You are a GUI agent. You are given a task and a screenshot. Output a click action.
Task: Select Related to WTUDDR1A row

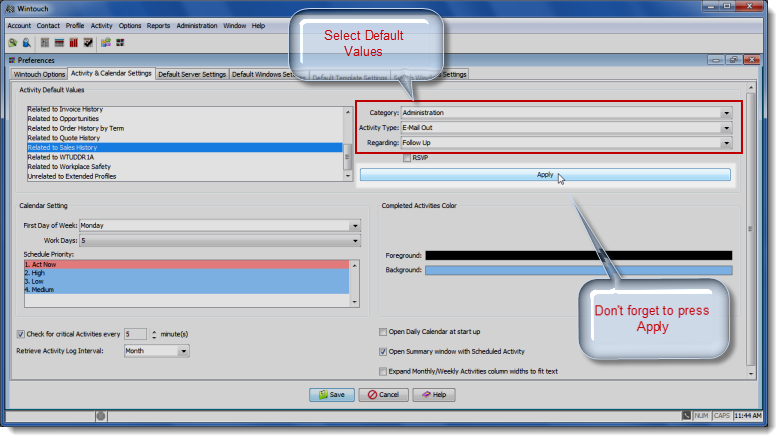click(185, 157)
